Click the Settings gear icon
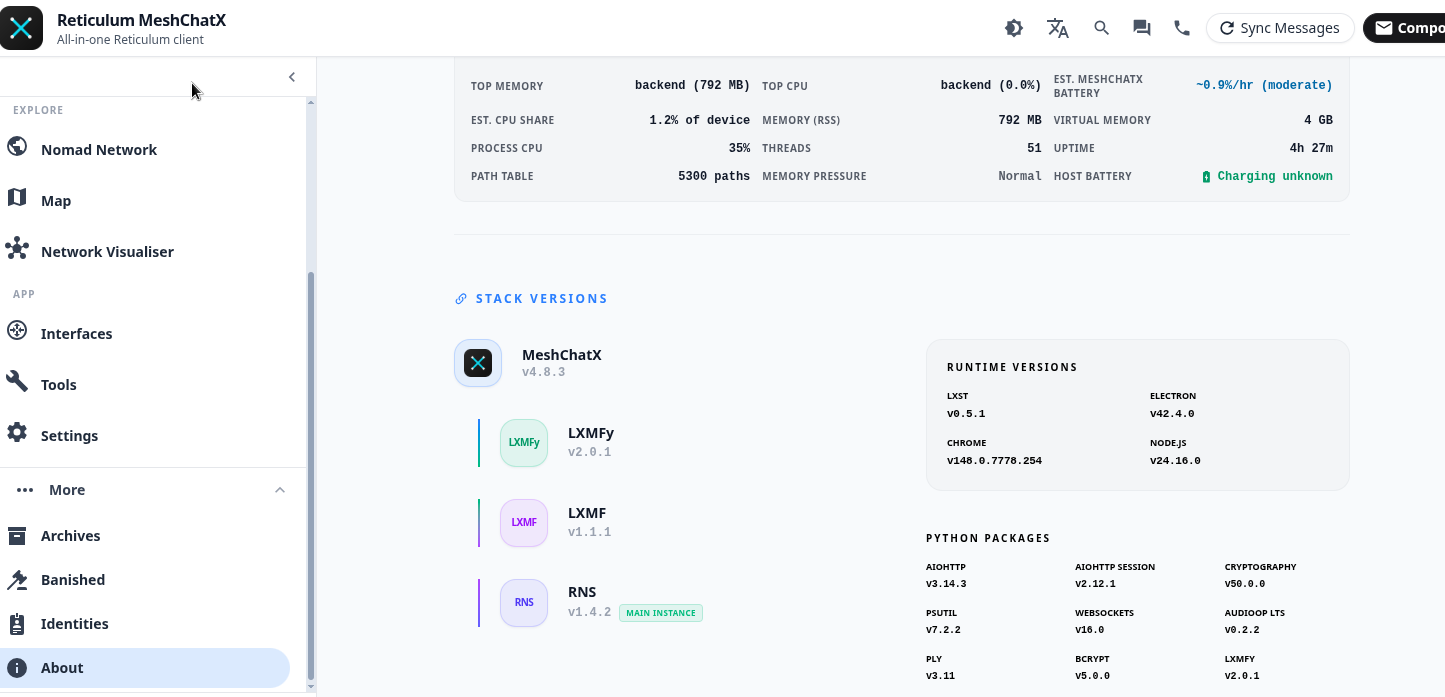 17,433
